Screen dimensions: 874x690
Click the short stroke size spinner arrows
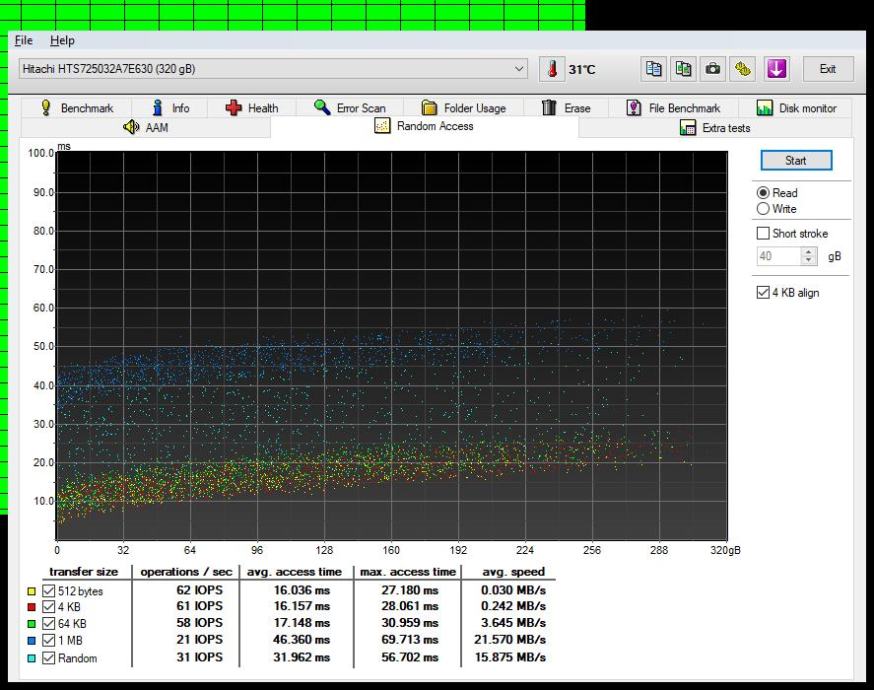809,257
